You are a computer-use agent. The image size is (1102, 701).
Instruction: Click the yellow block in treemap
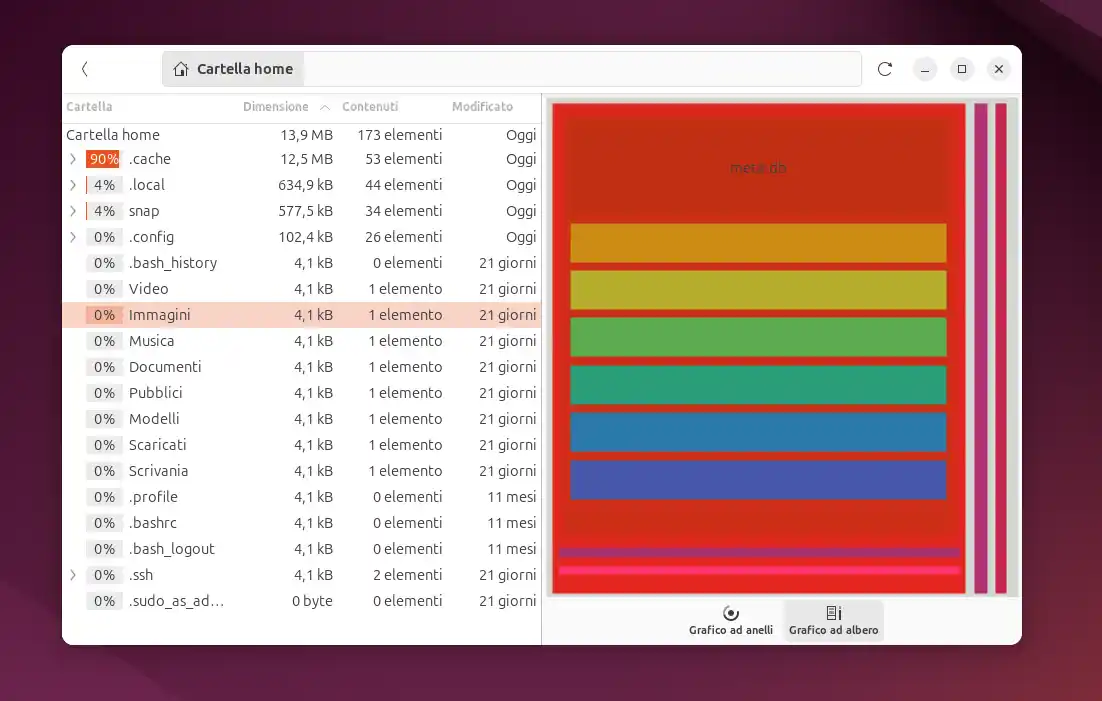tap(758, 290)
